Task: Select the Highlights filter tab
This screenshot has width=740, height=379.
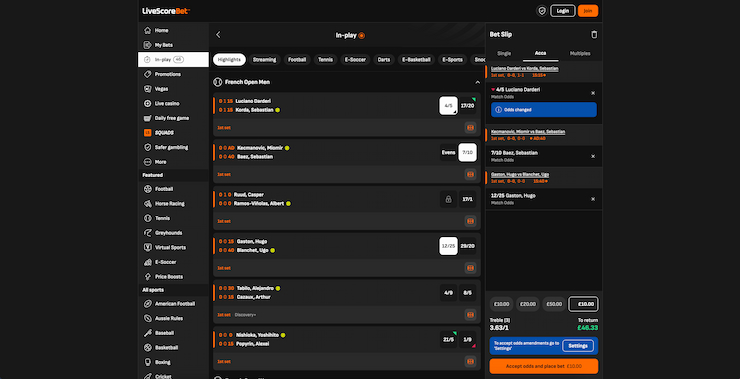Action: [229, 59]
